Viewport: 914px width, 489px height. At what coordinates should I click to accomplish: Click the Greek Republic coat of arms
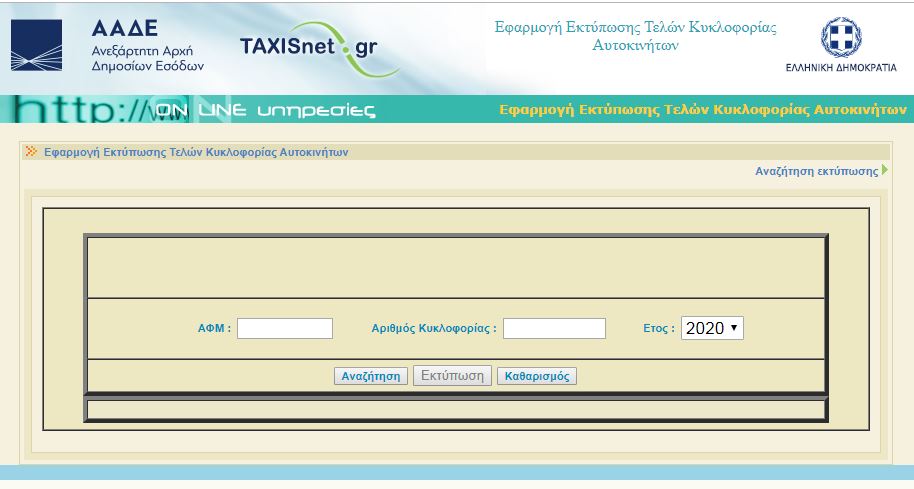click(840, 38)
